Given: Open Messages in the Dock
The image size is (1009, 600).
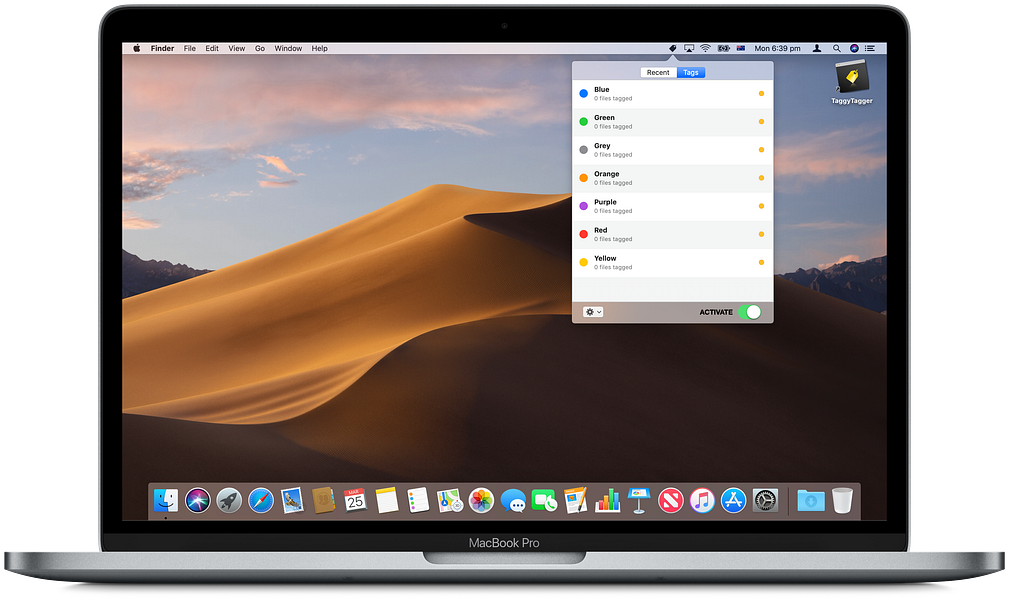Looking at the screenshot, I should tap(513, 500).
